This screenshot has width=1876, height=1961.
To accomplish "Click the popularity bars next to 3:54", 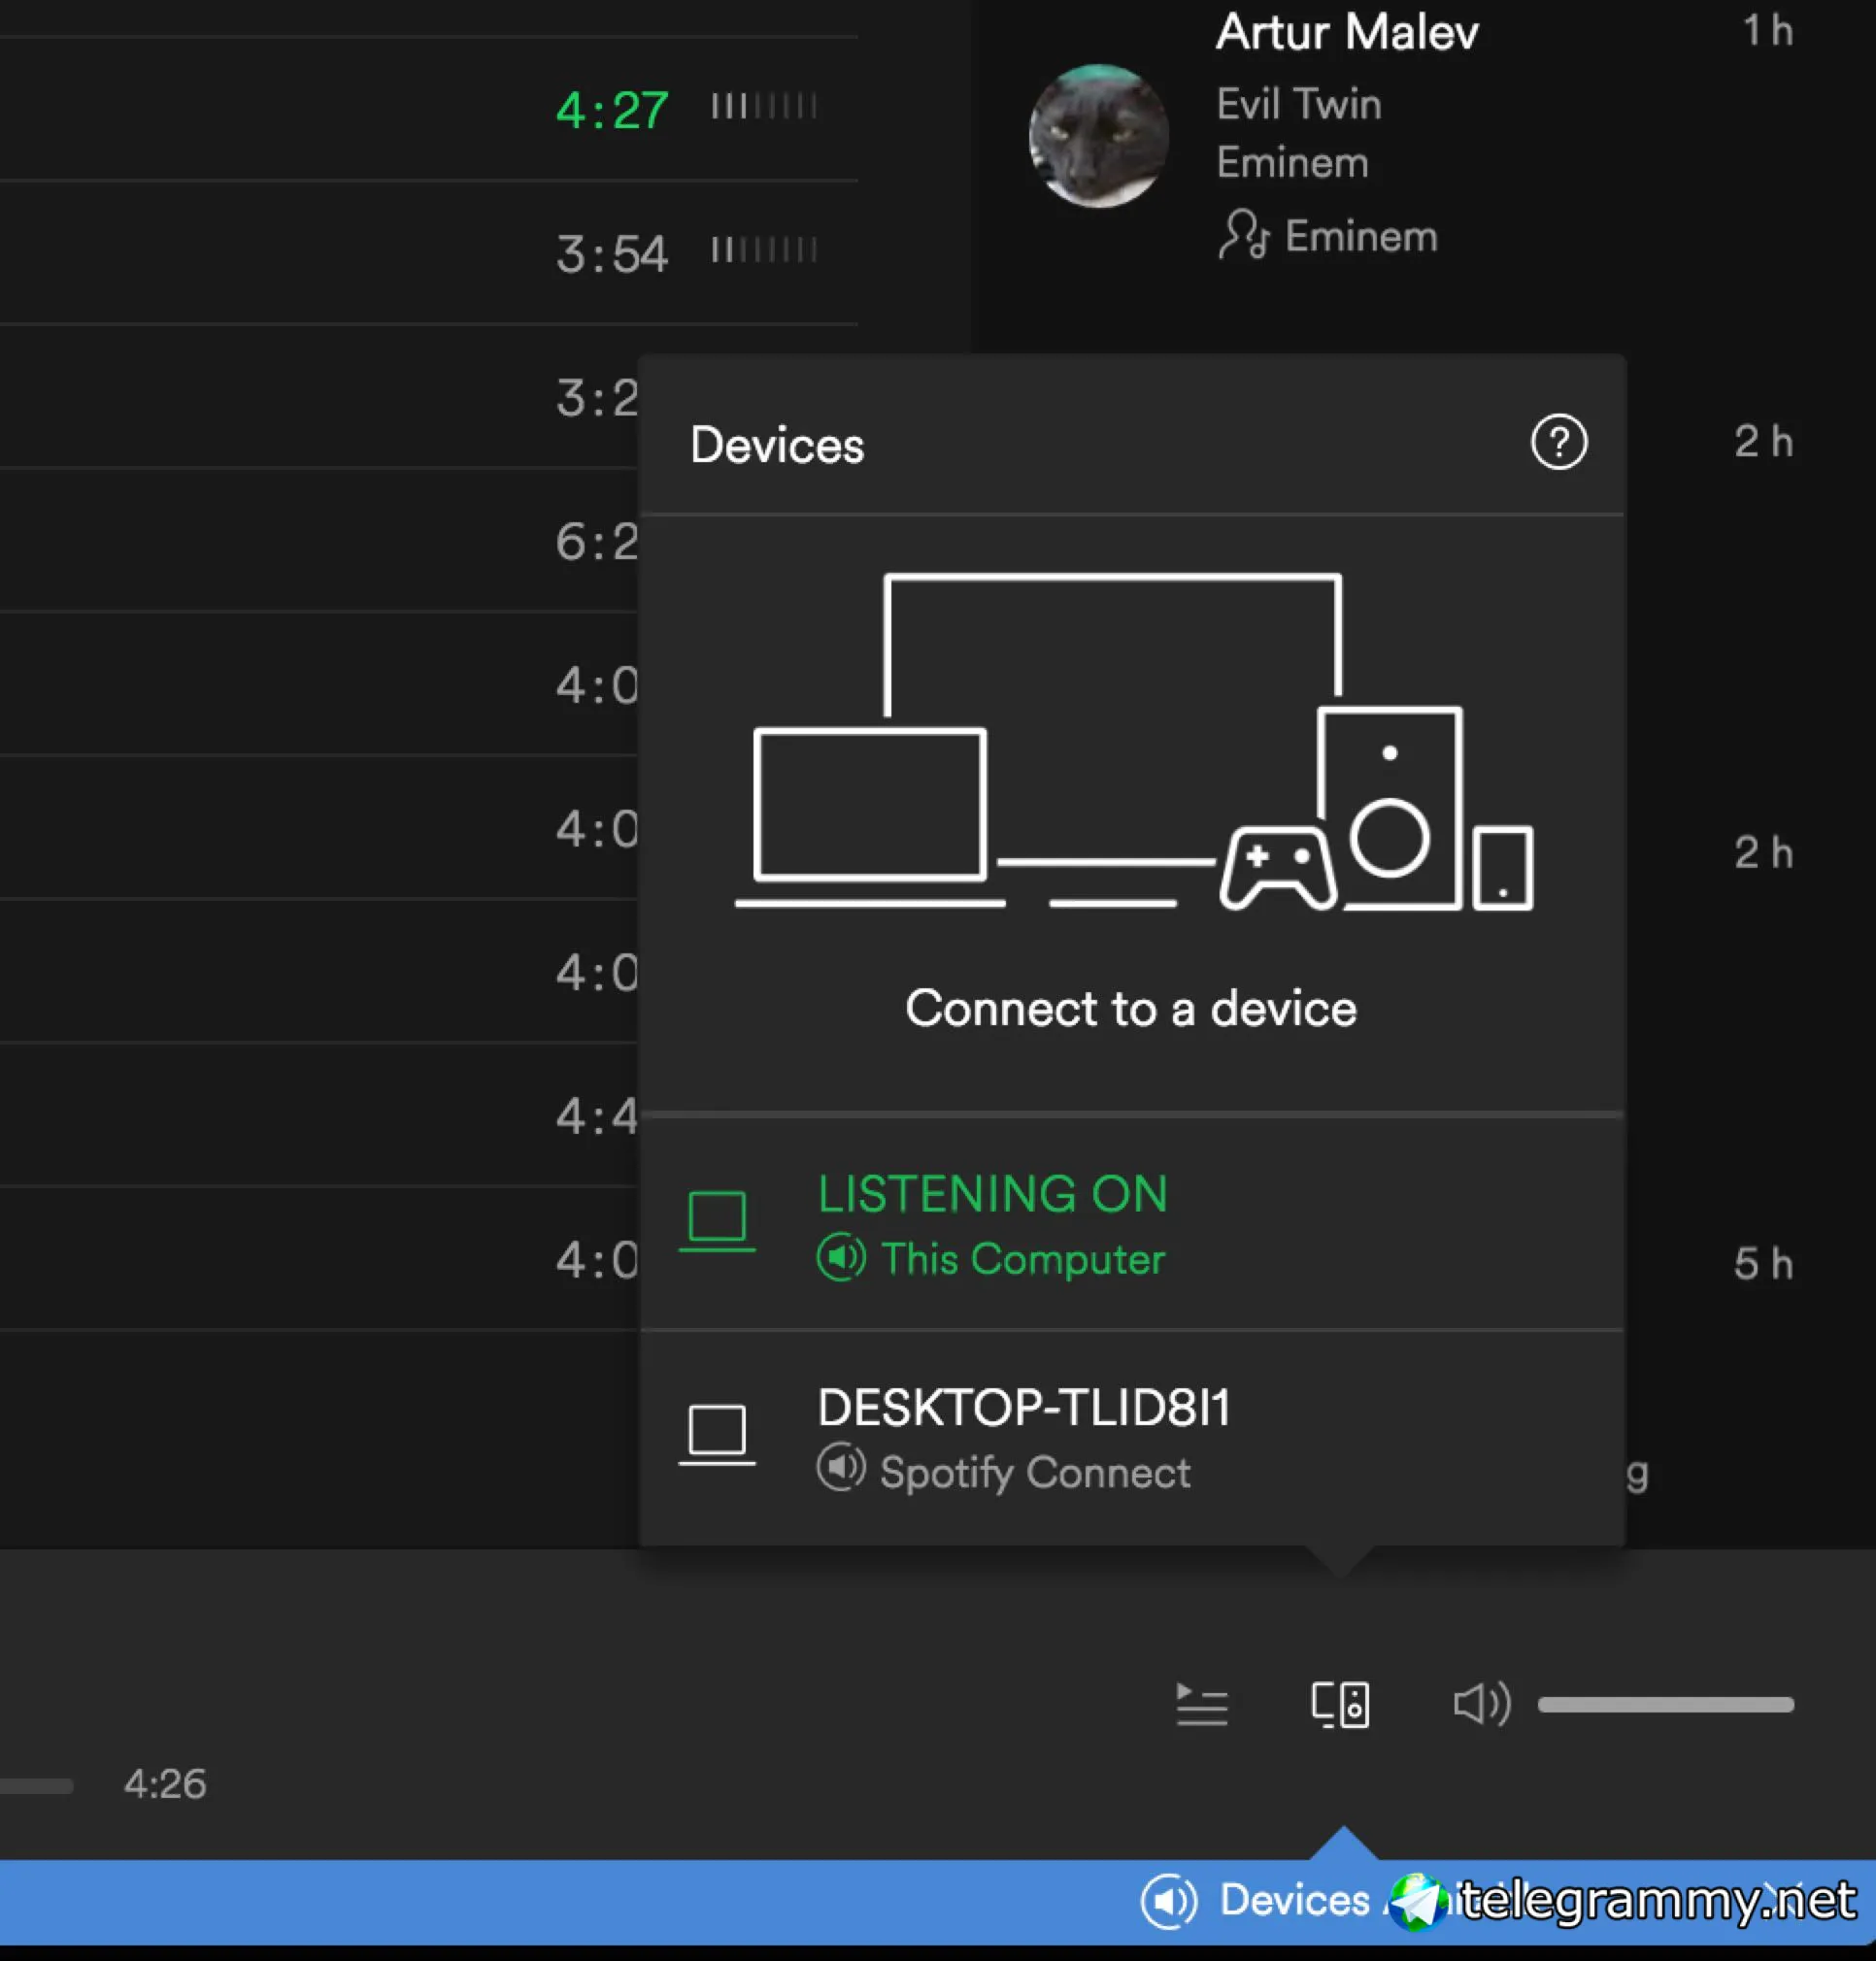I will [764, 250].
